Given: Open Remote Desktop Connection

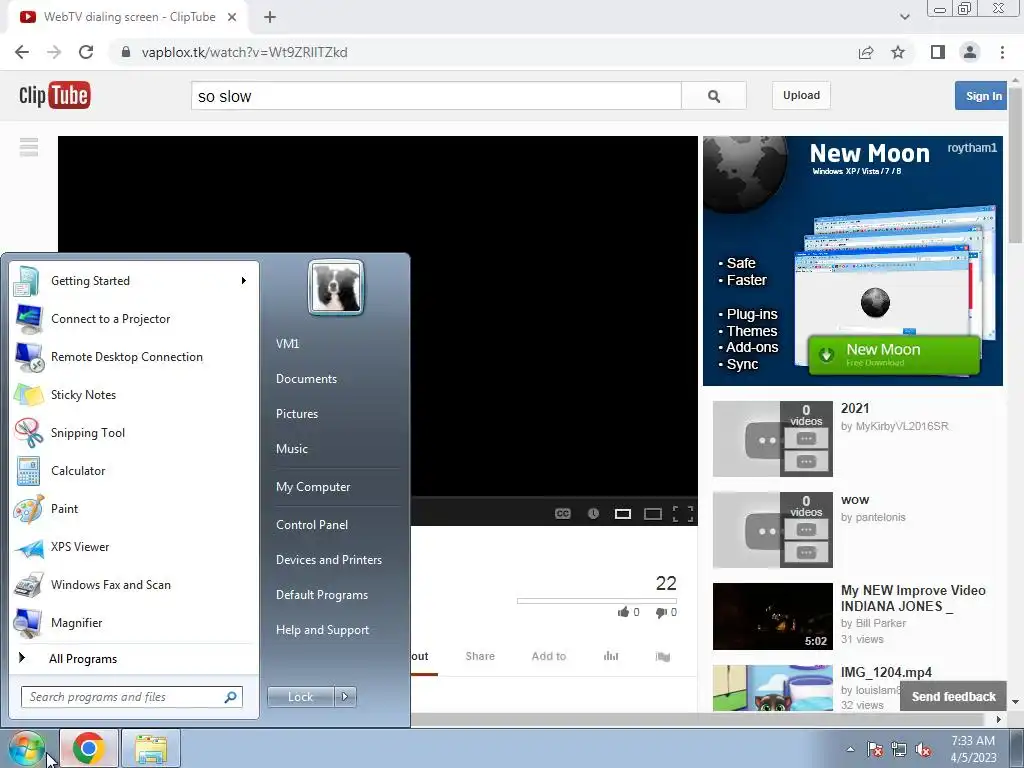Looking at the screenshot, I should pos(135,357).
